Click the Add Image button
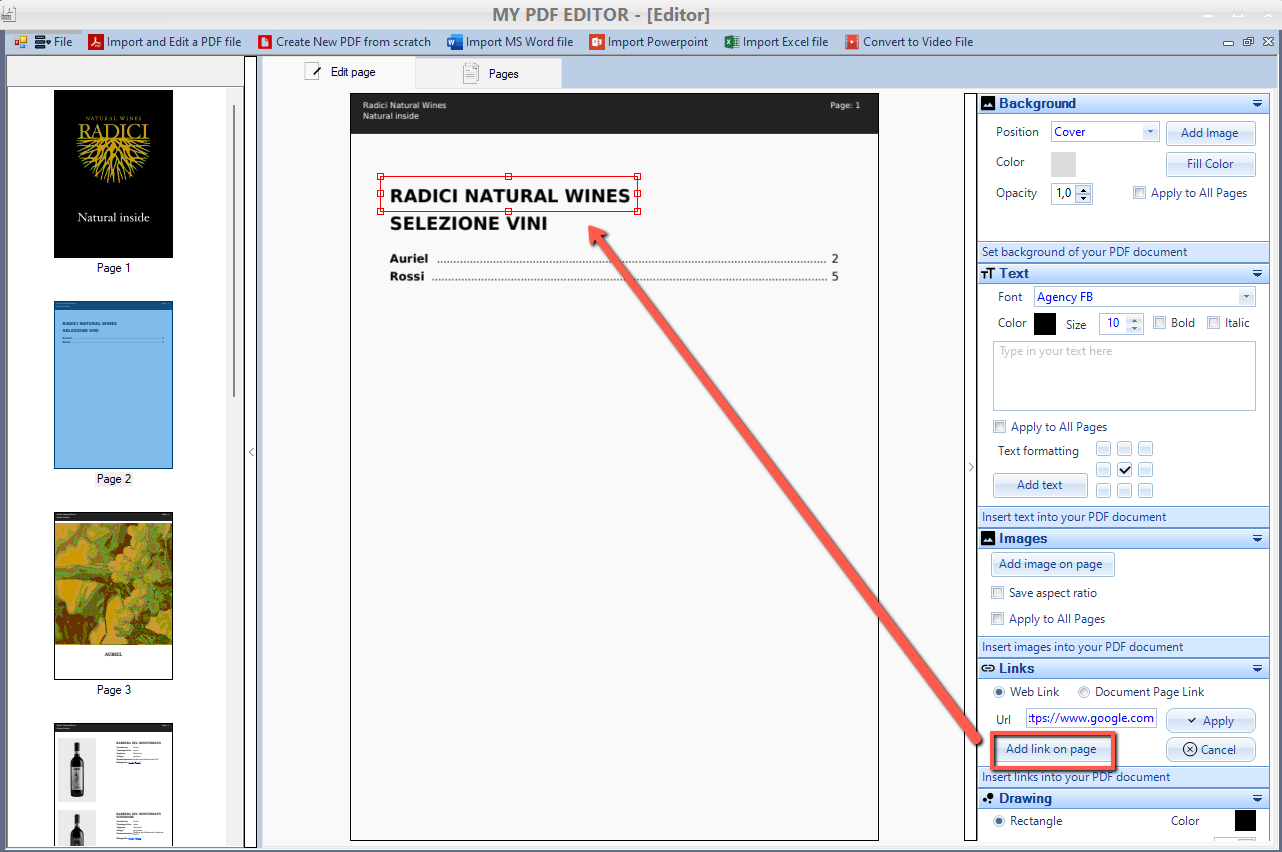Image resolution: width=1282 pixels, height=852 pixels. tap(1210, 133)
